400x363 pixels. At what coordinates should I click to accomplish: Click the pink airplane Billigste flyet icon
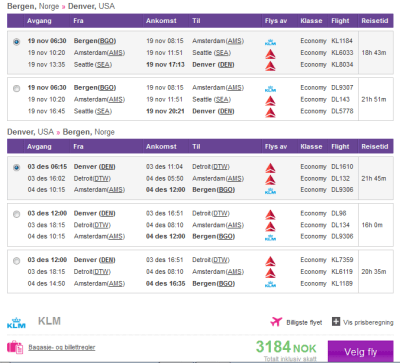(x=276, y=322)
